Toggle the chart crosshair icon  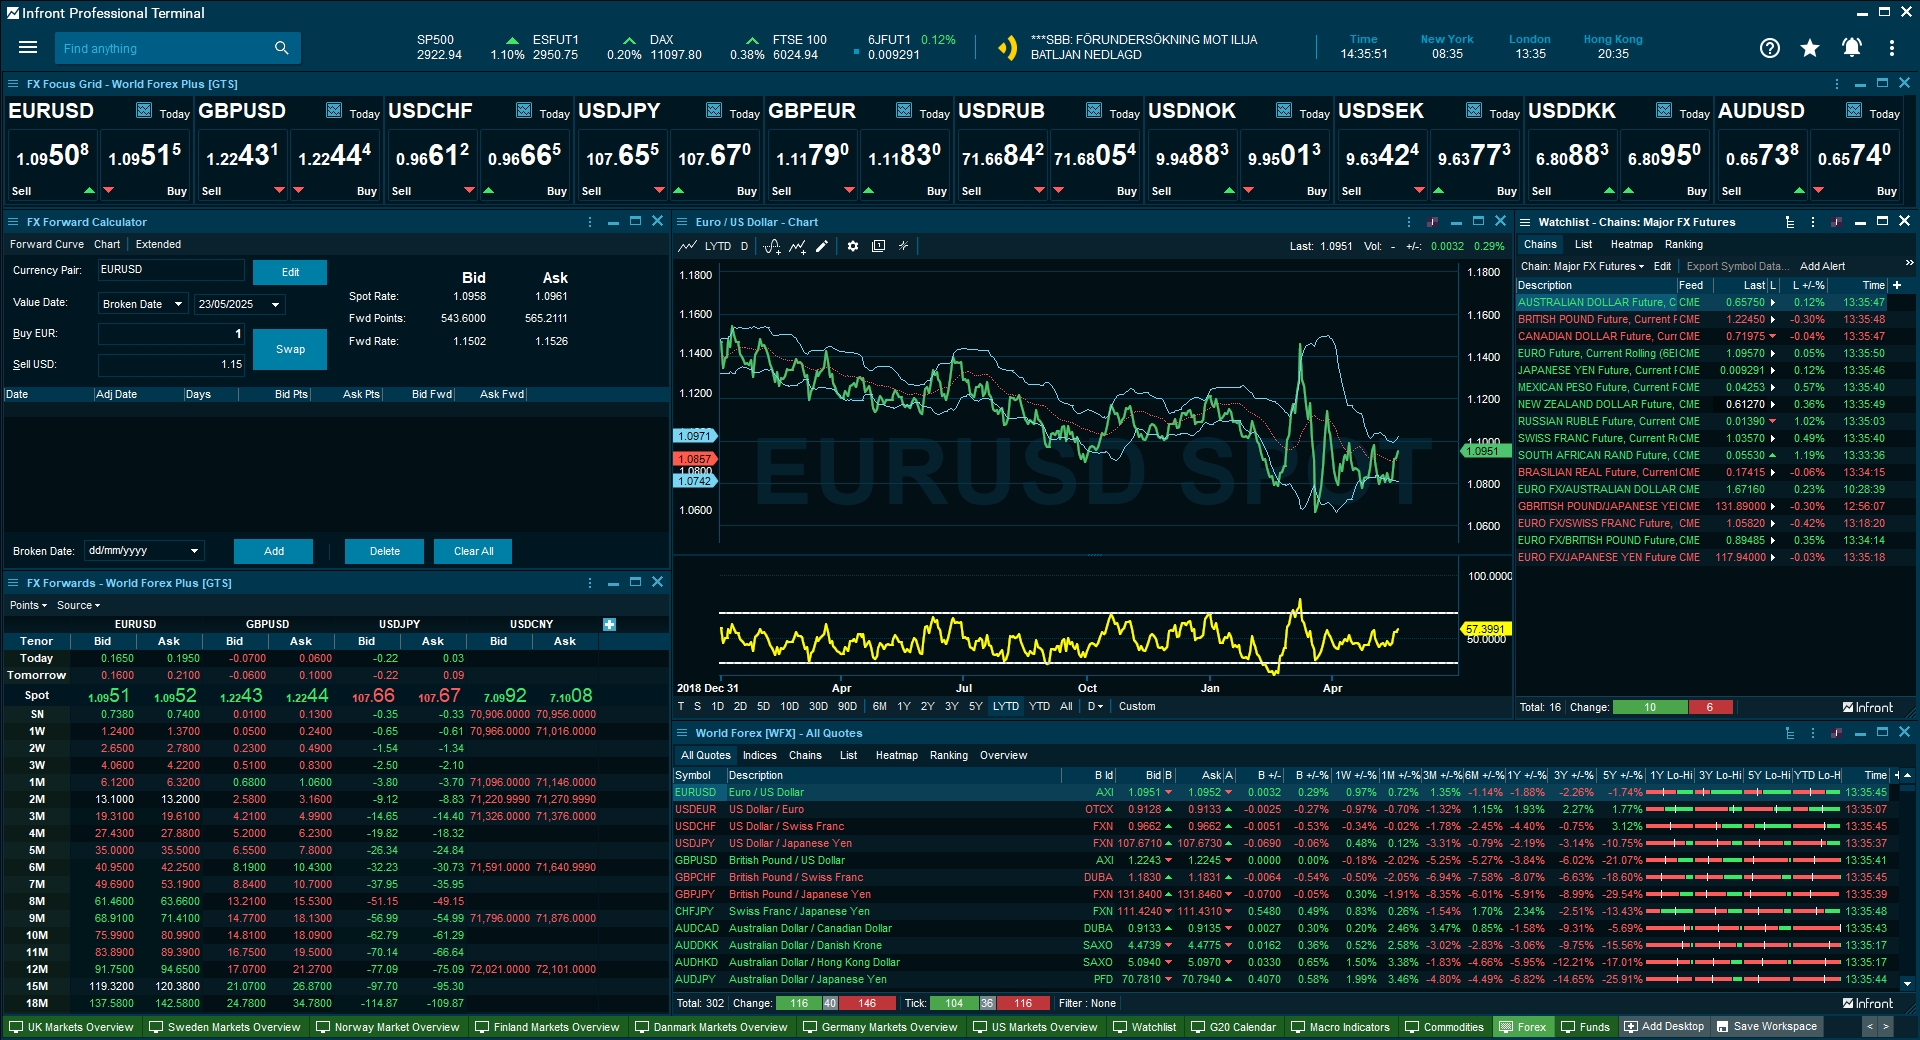[903, 246]
